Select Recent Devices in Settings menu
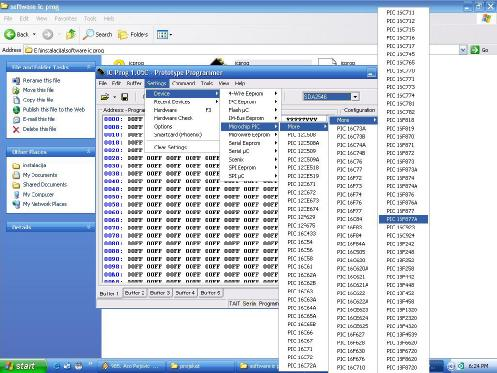497x373 pixels. pyautogui.click(x=183, y=102)
